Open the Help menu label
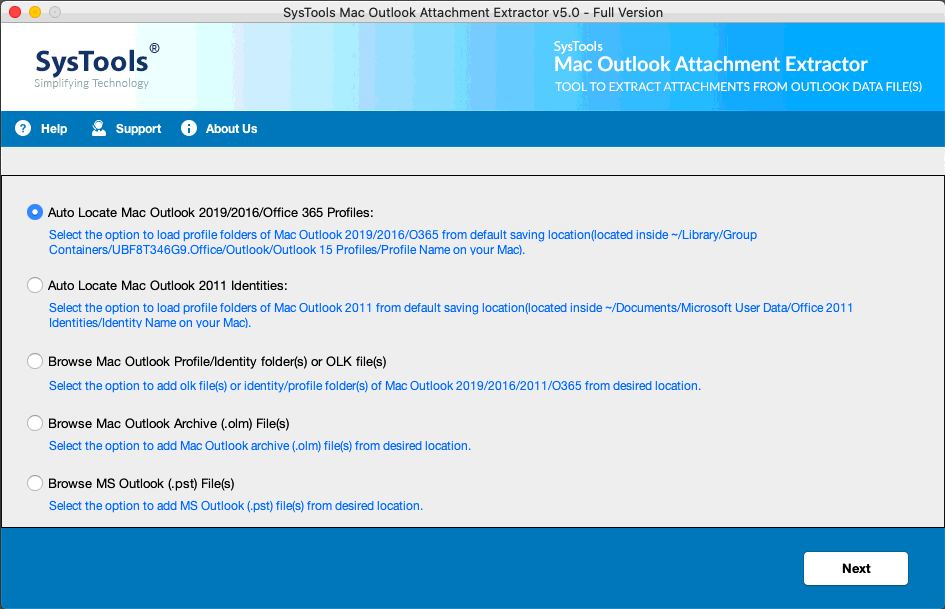Image resolution: width=945 pixels, height=609 pixels. 54,128
